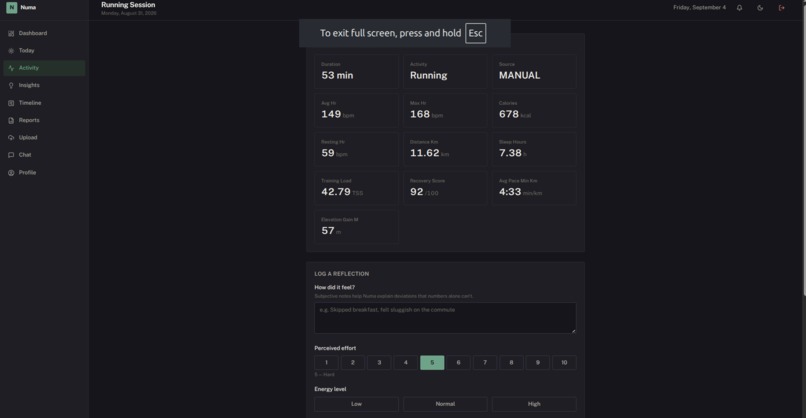Viewport: 806px width, 418px height.
Task: Click the Activity pulse icon
Action: pyautogui.click(x=11, y=68)
